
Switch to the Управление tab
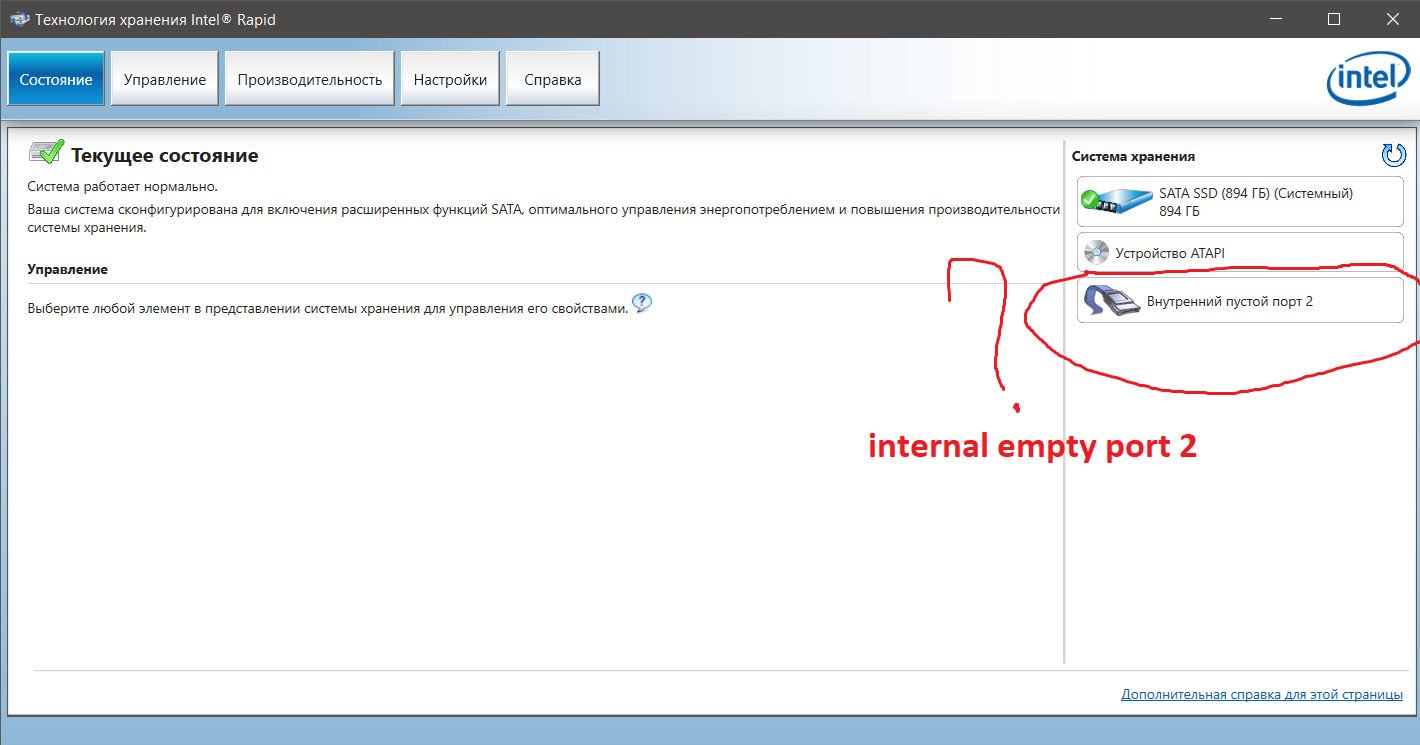164,77
